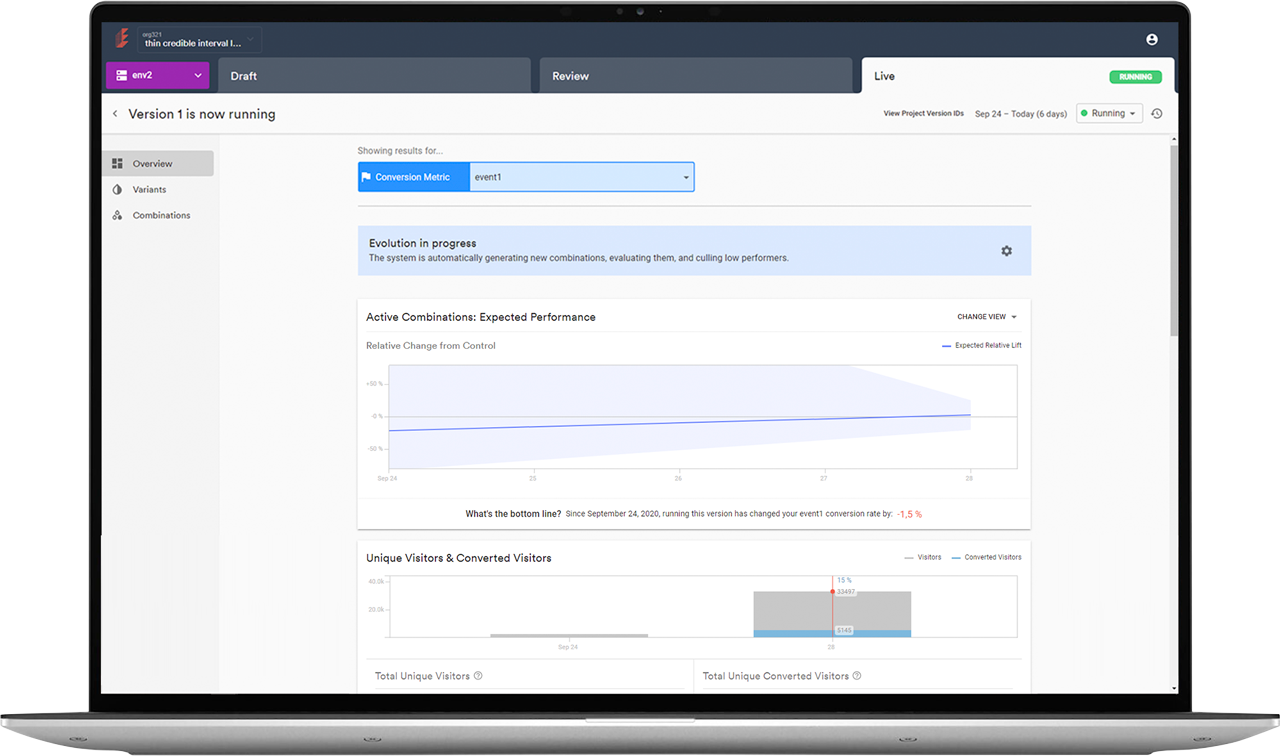Click View Project Version IDs link
This screenshot has height=756, width=1280.
pyautogui.click(x=924, y=114)
